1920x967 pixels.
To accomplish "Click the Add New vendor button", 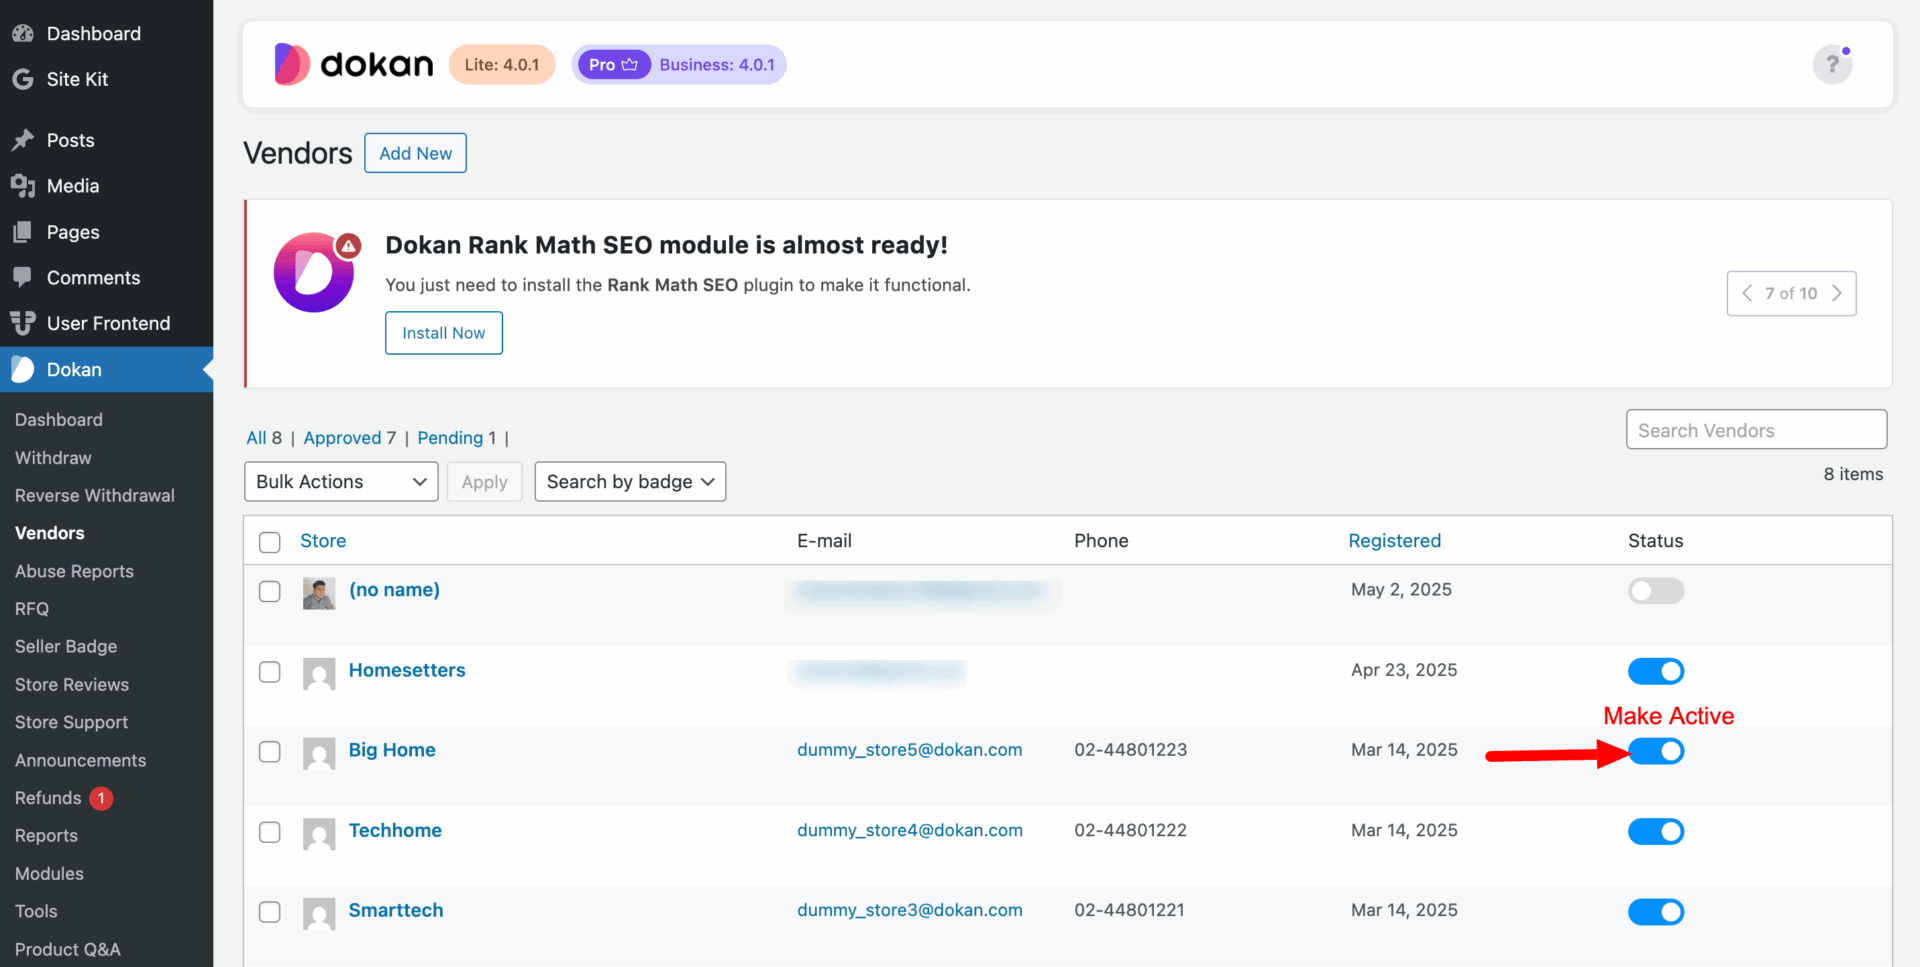I will (415, 153).
